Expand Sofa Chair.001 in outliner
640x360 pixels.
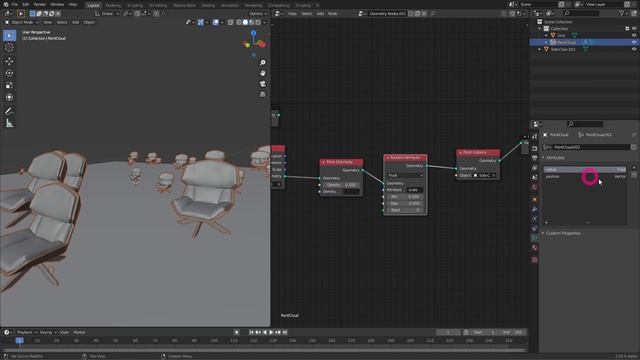pos(540,49)
